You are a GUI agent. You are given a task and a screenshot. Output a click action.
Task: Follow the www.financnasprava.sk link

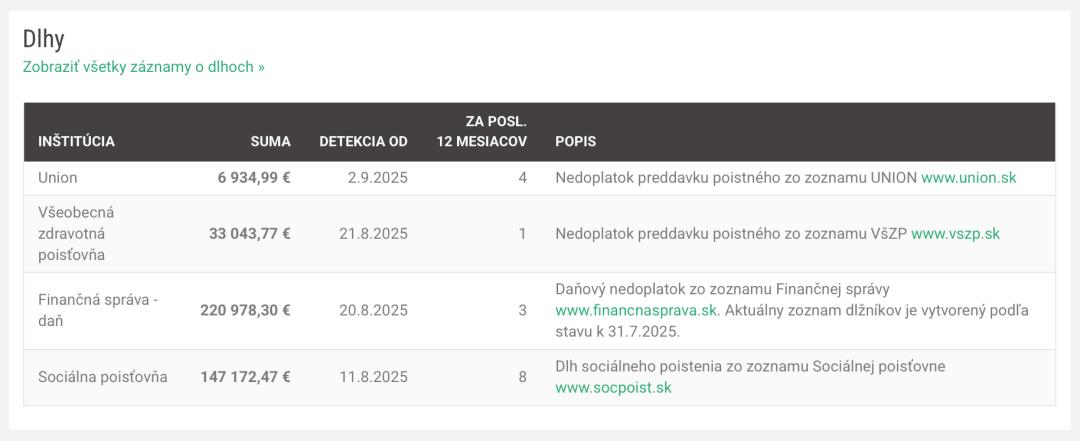(636, 310)
